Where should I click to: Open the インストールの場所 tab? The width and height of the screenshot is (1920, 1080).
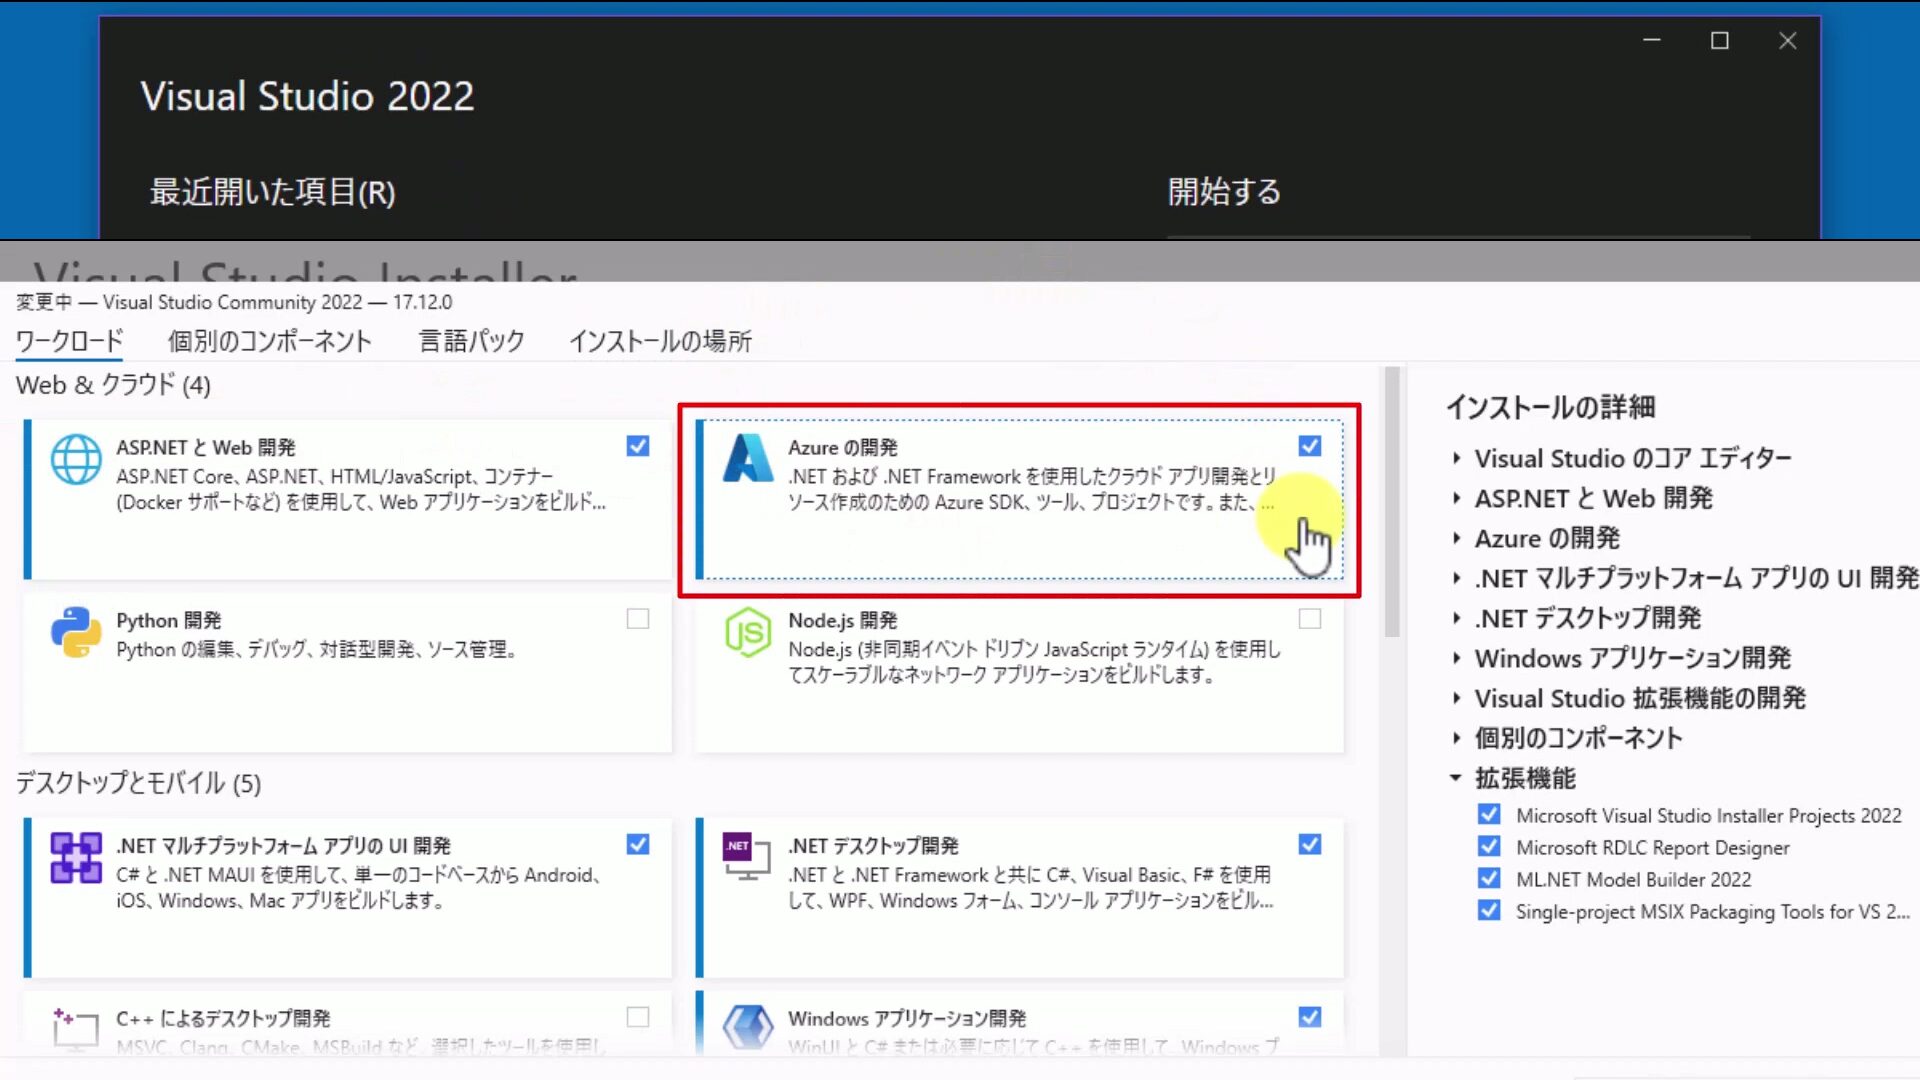(x=660, y=341)
